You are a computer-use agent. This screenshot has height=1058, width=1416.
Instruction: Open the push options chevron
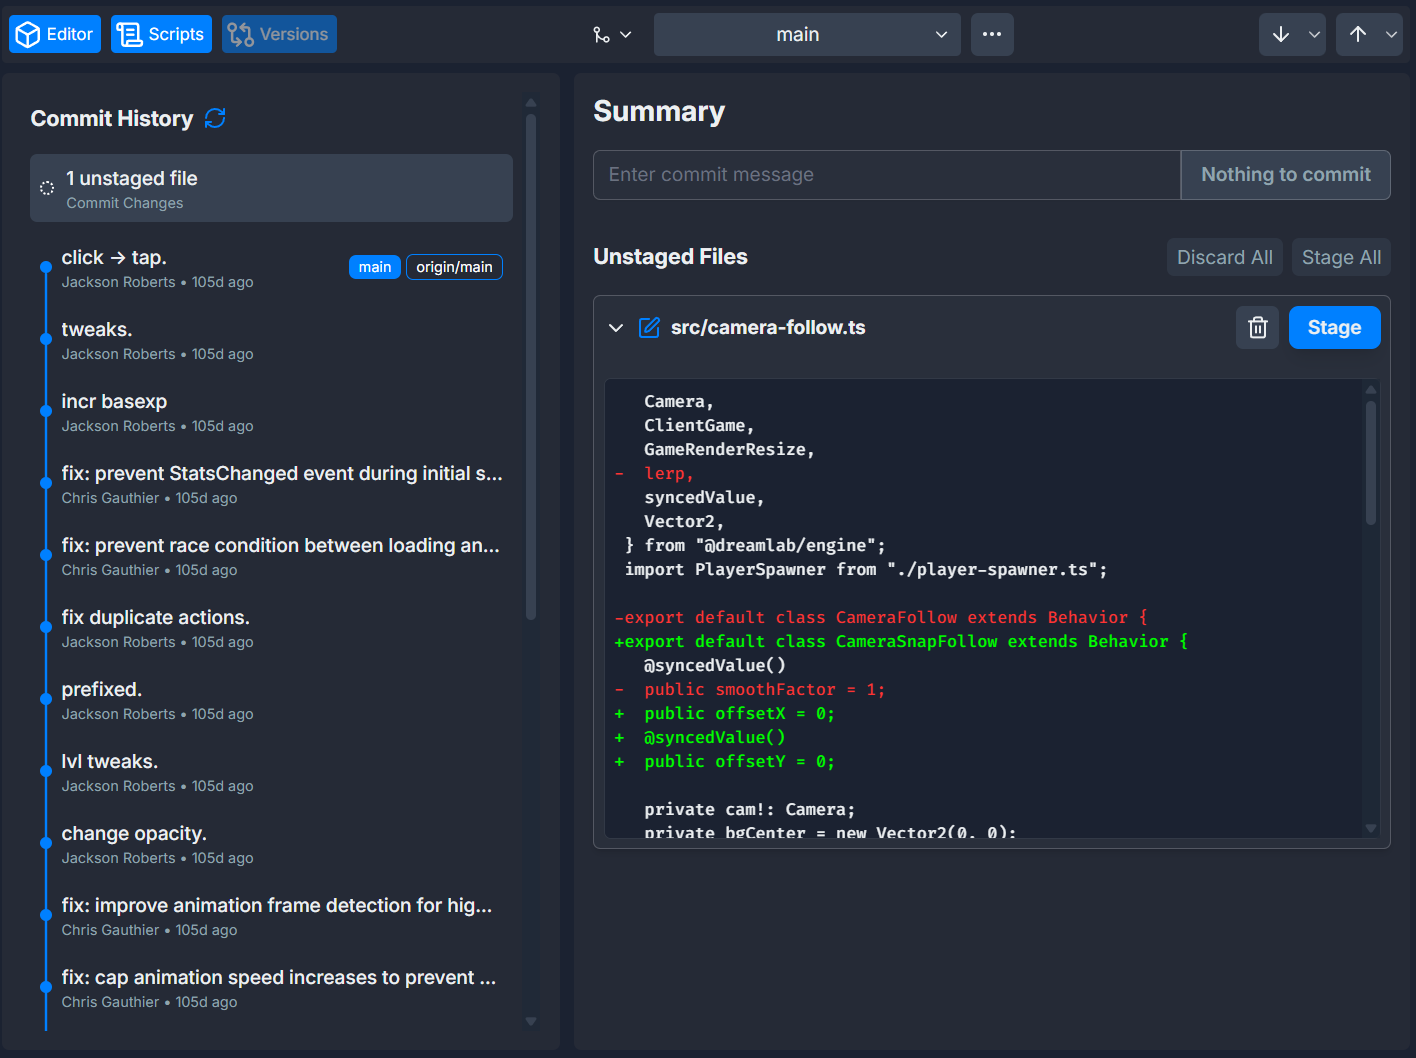[1390, 33]
